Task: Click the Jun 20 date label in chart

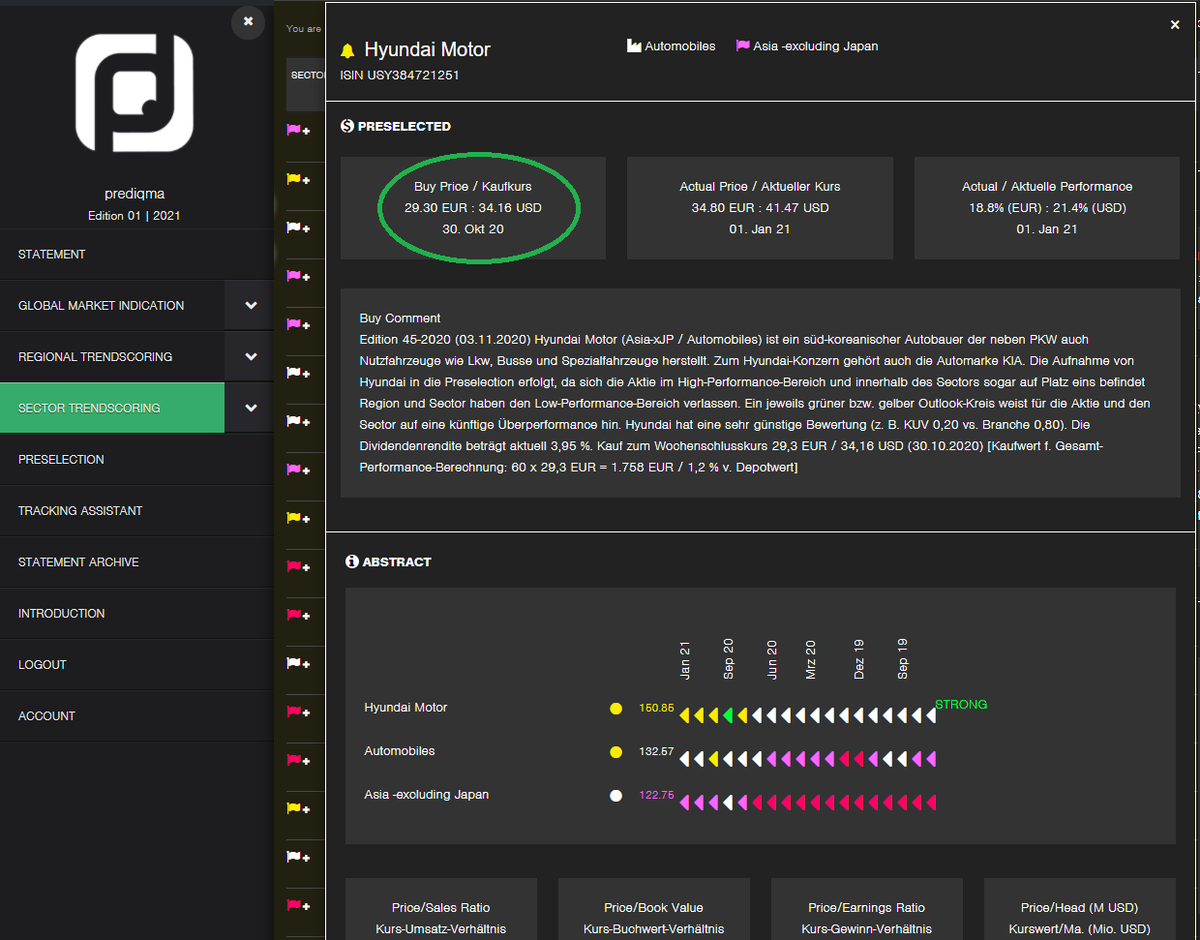Action: (772, 661)
